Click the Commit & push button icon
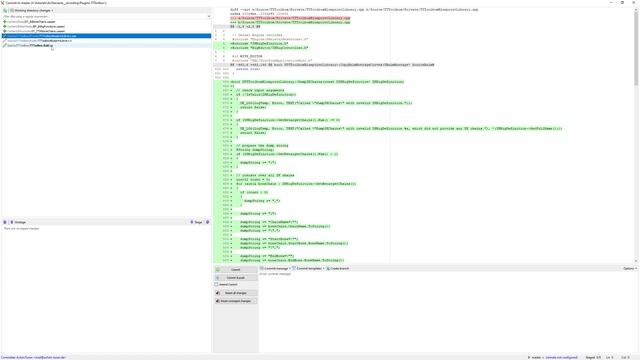Image resolution: width=640 pixels, height=360 pixels. 218,278
